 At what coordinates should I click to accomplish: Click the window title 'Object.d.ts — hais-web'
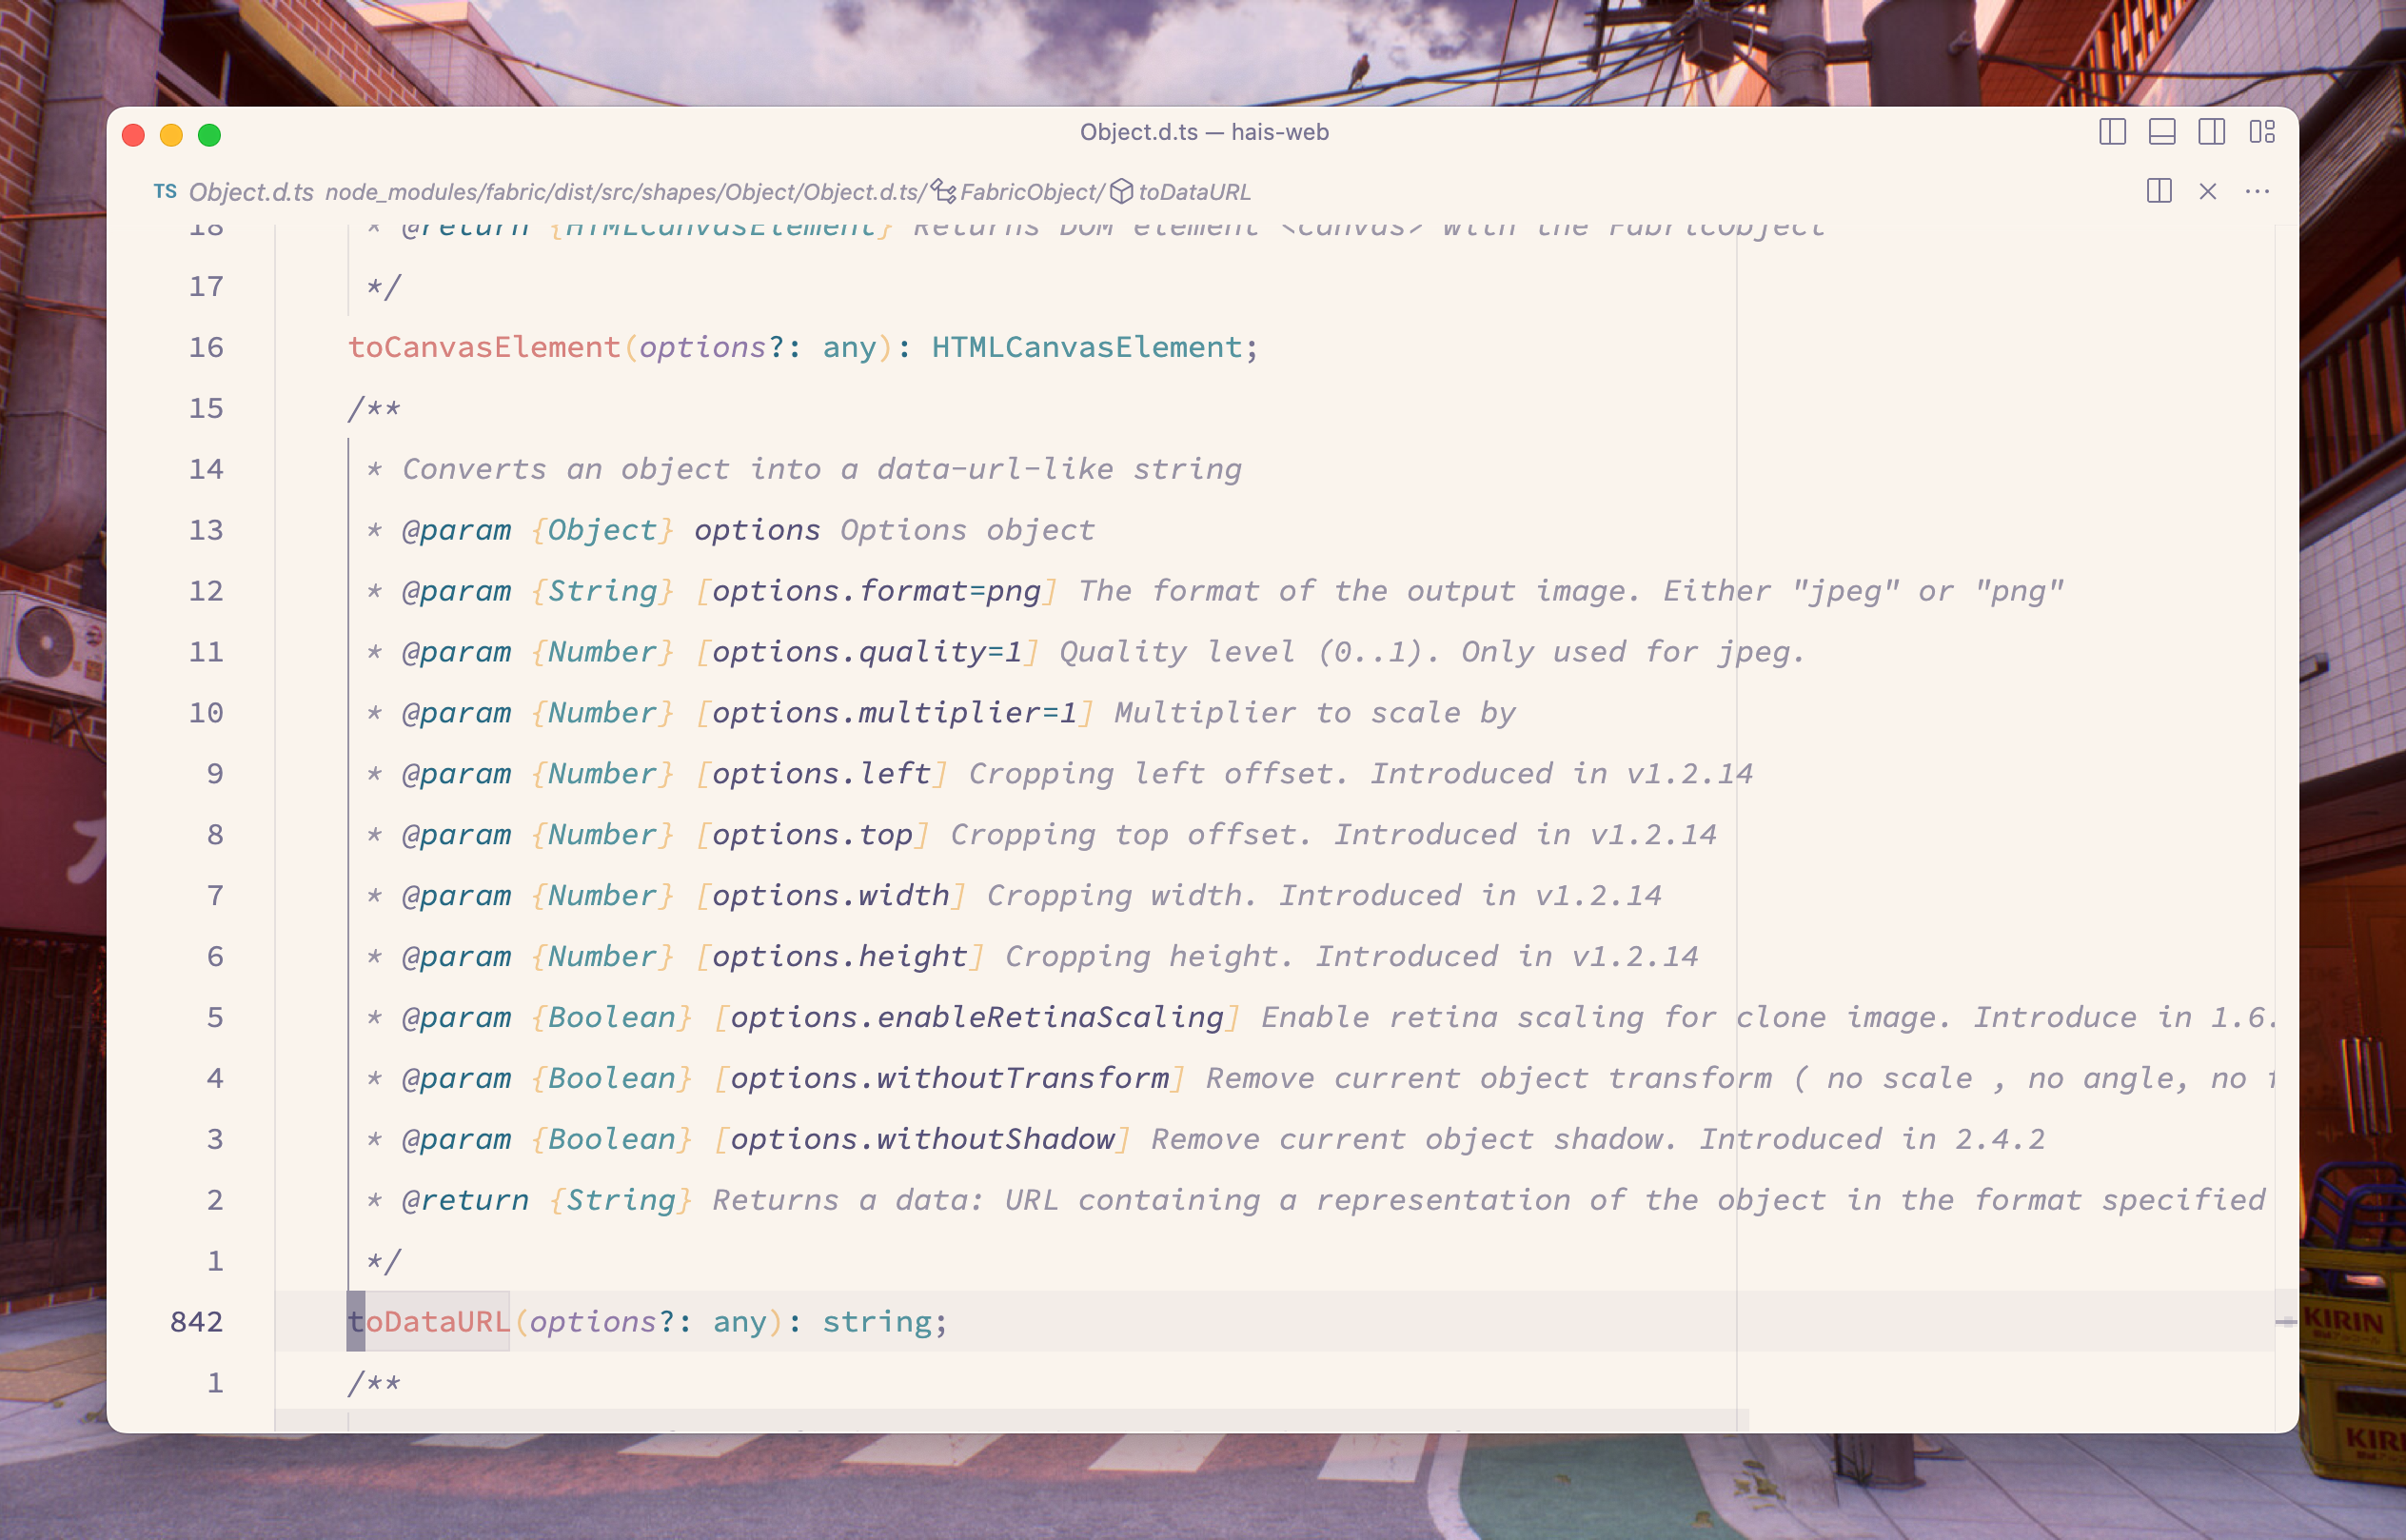[1204, 132]
